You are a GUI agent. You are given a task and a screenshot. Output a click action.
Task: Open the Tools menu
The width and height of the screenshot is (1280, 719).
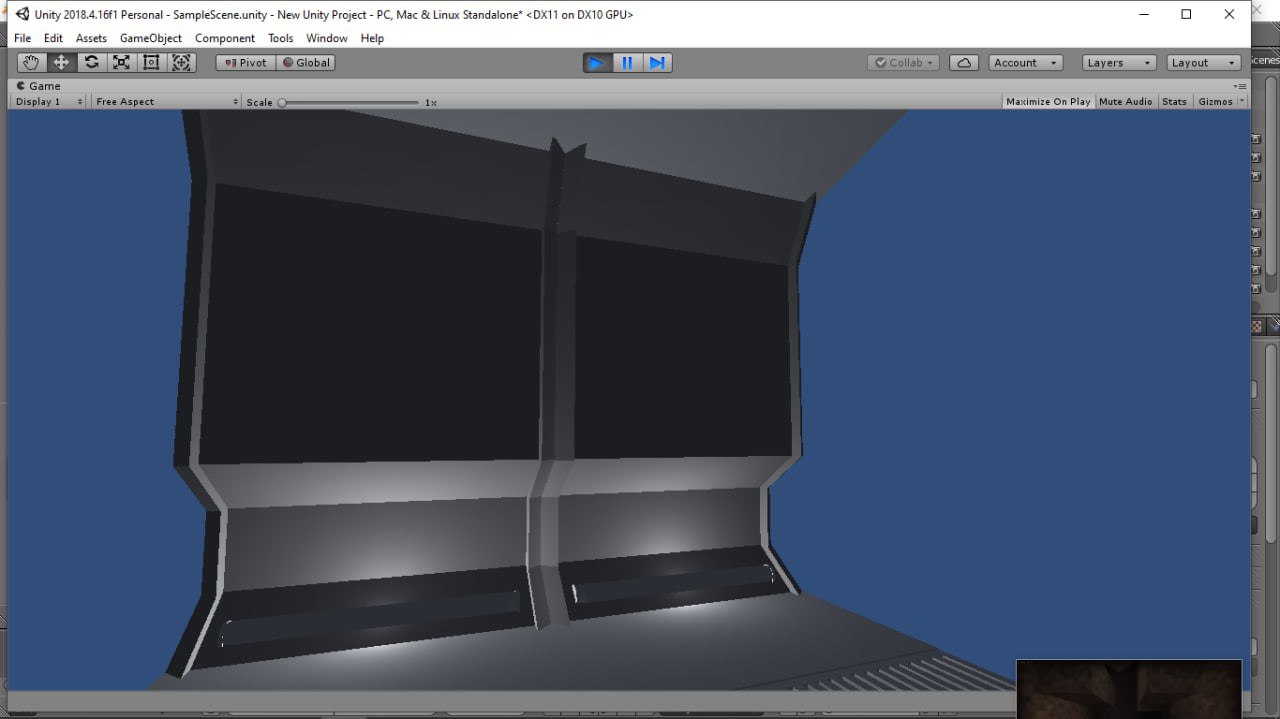pos(281,38)
